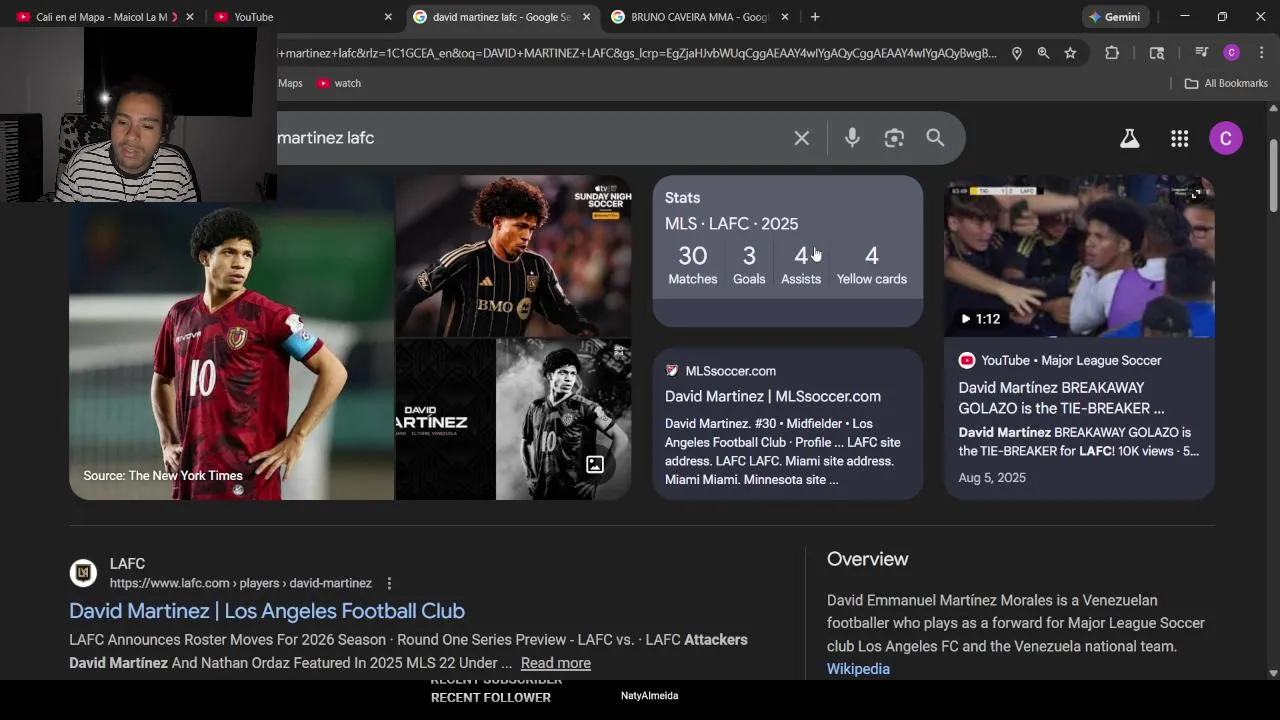Open the Chrome three-dot menu

(1261, 53)
